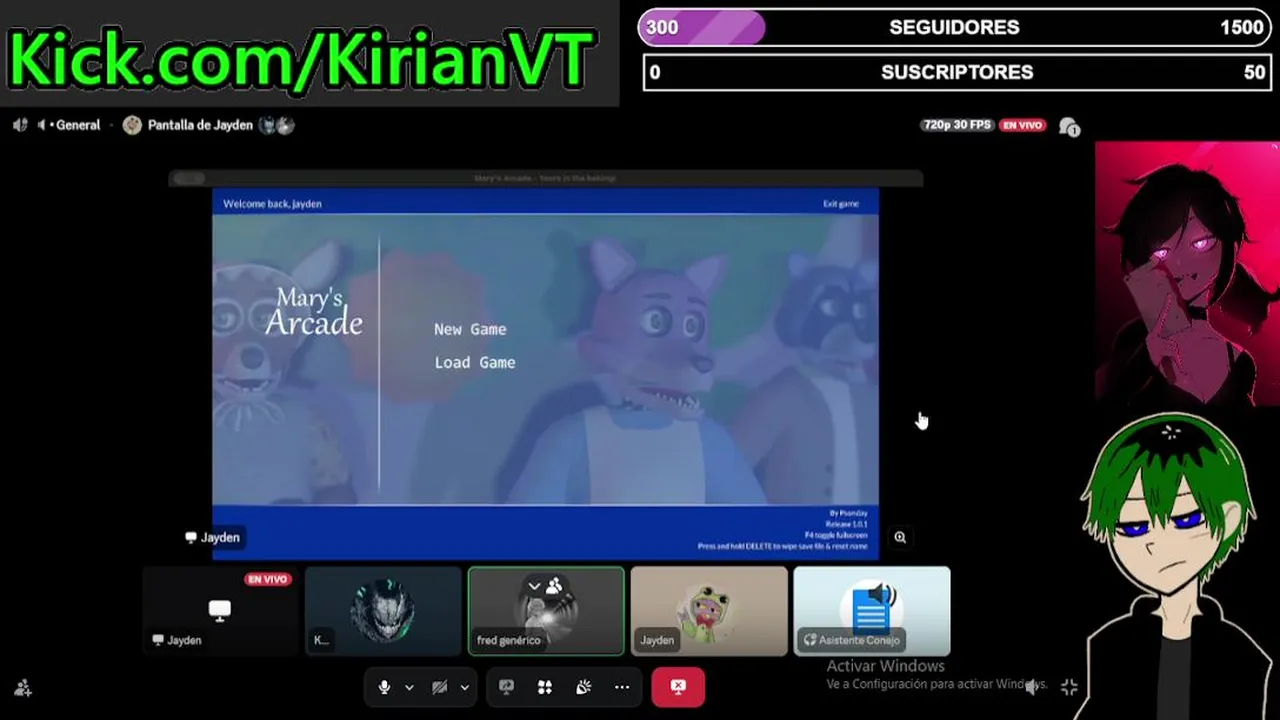This screenshot has height=720, width=1280.
Task: Click the people icon on fred genérico tile
Action: [x=554, y=586]
